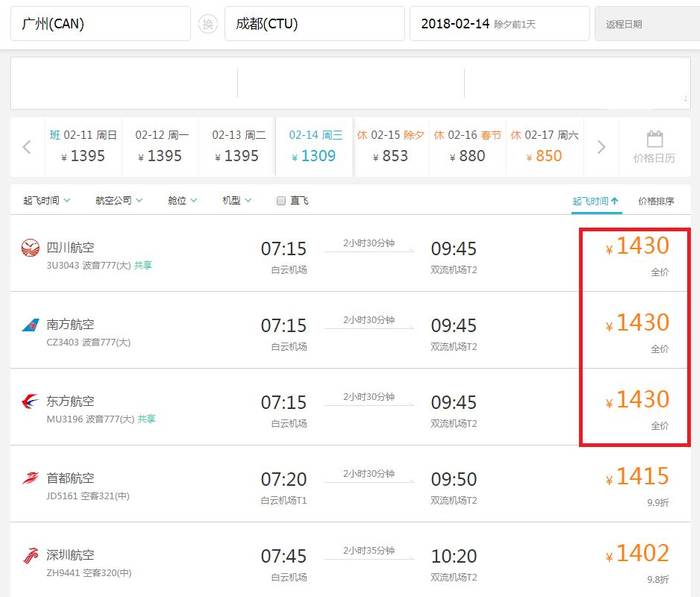Show later dates with right arrow
The image size is (700, 597).
point(601,147)
